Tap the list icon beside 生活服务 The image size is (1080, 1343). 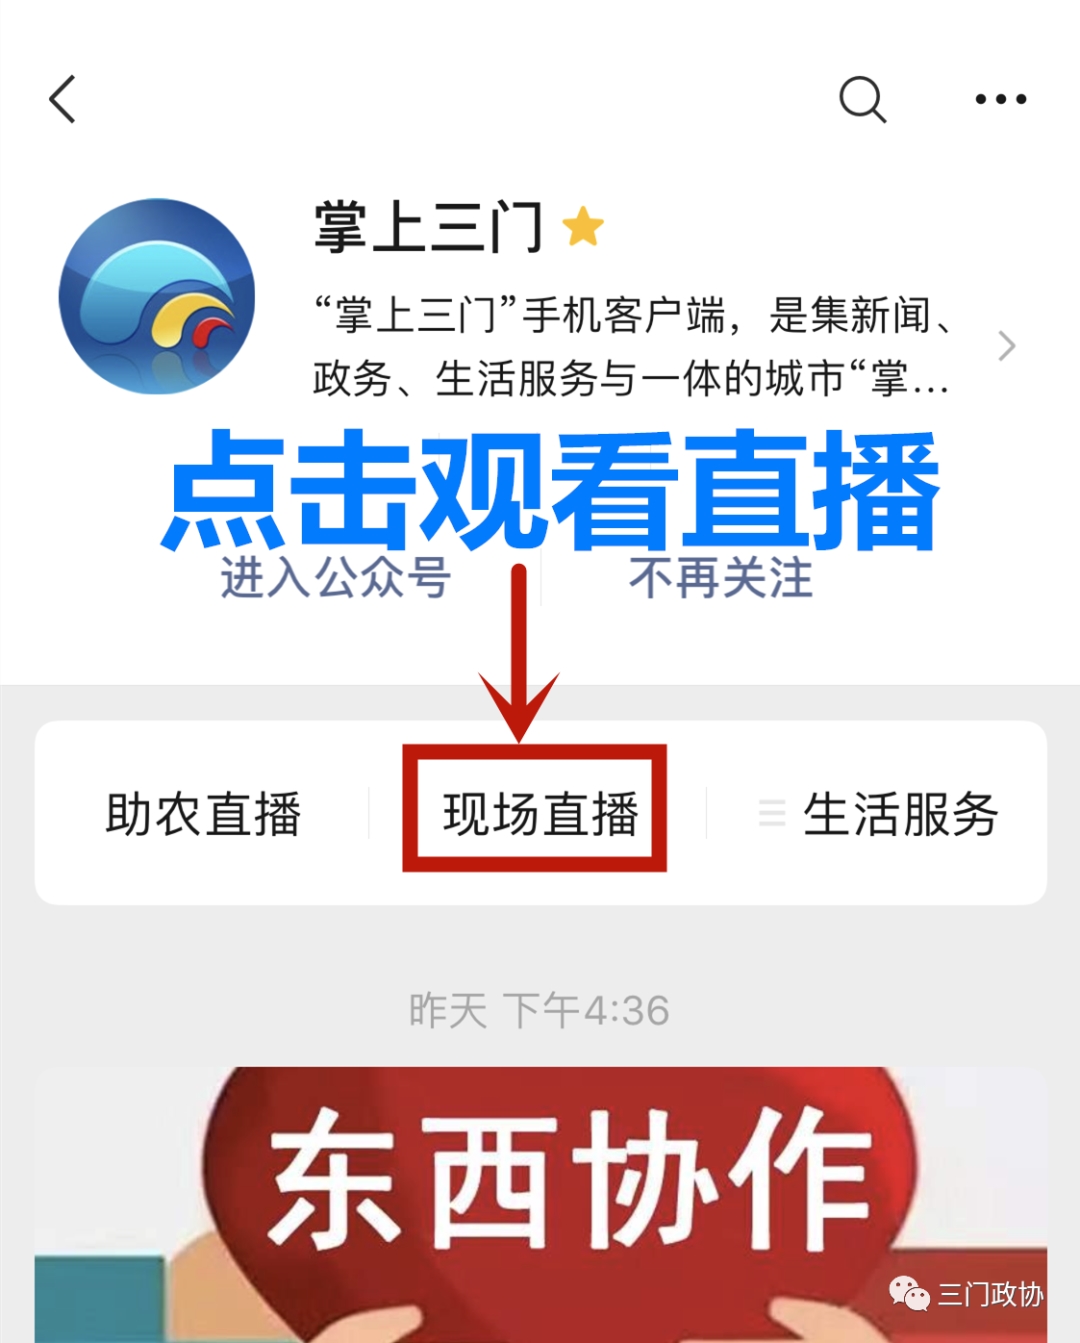pos(772,812)
